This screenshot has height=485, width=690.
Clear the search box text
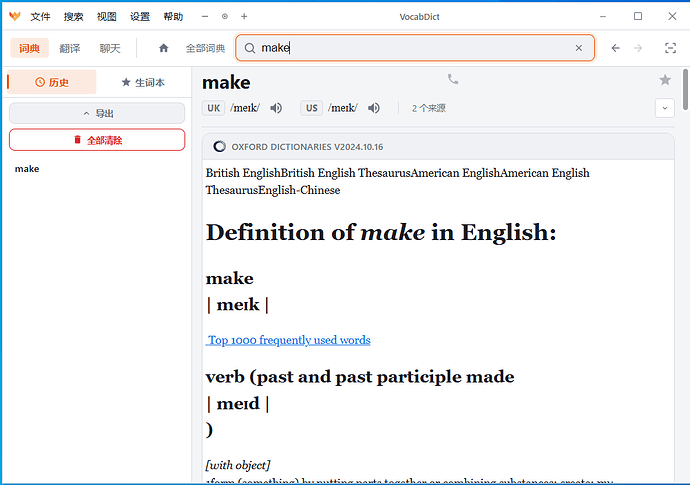point(579,48)
